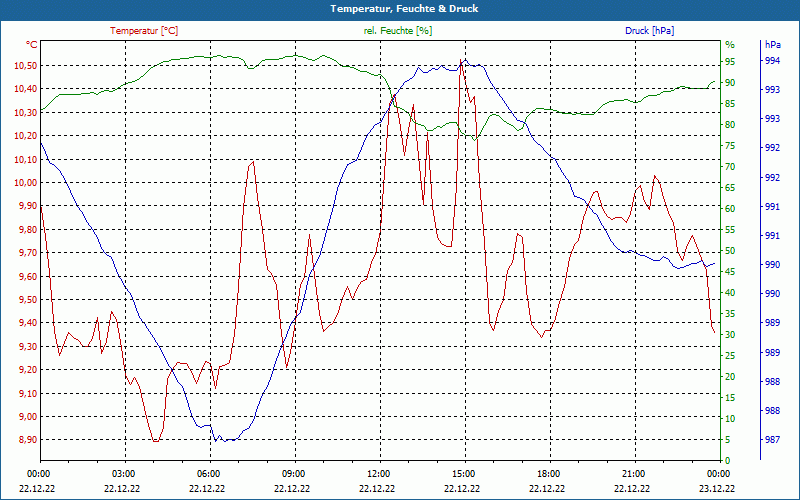Click the '22.12.22' date under 12:00
Viewport: 800px width, 500px height.
pyautogui.click(x=377, y=488)
